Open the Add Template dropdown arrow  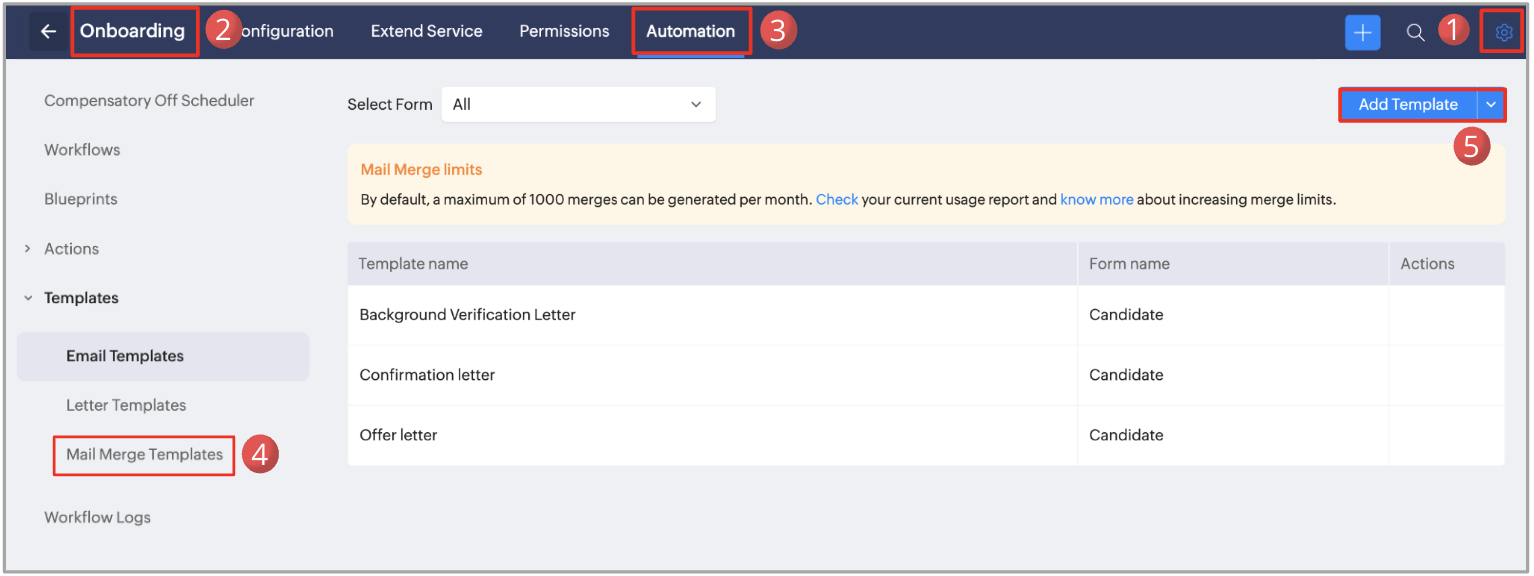point(1491,104)
